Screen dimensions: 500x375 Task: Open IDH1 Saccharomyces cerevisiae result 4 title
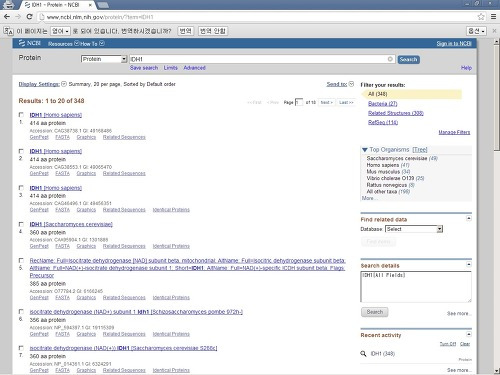click(x=71, y=224)
